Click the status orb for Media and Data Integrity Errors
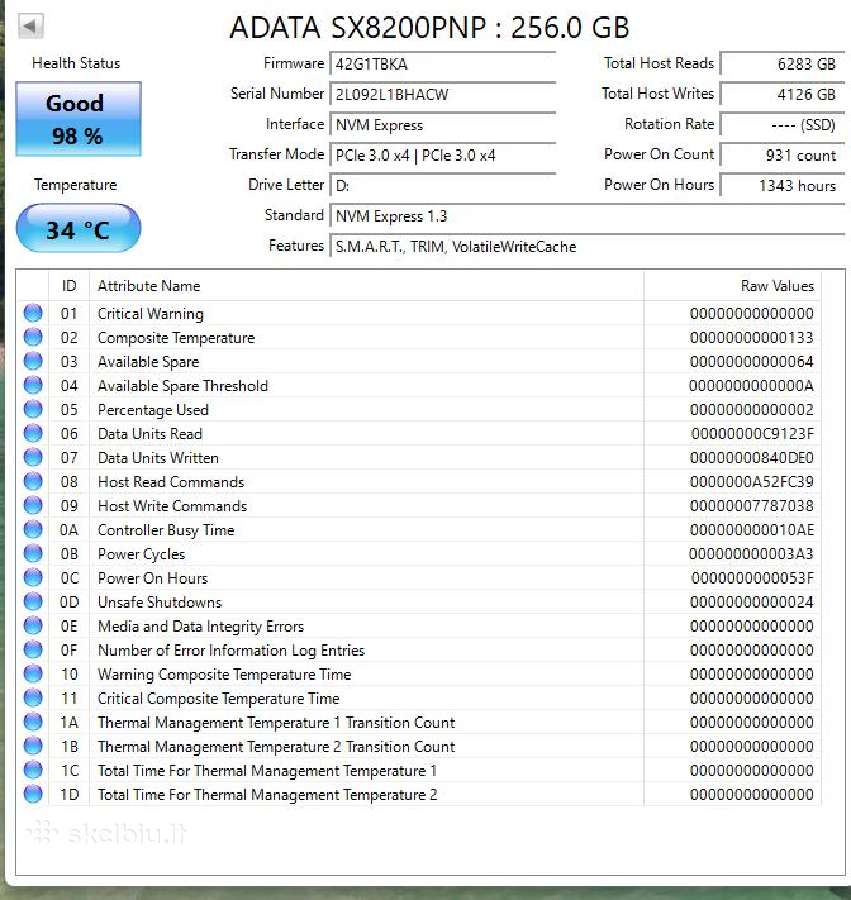The width and height of the screenshot is (851, 900). pos(33,626)
